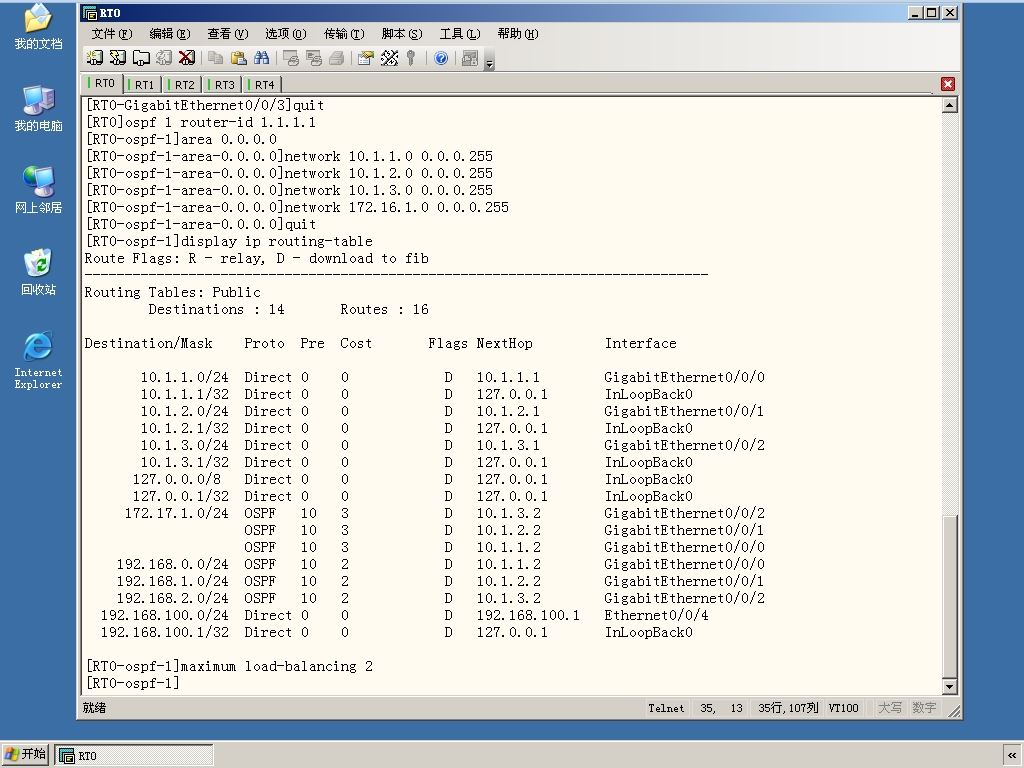Click the Print Selection toolbar icon

(x=313, y=58)
